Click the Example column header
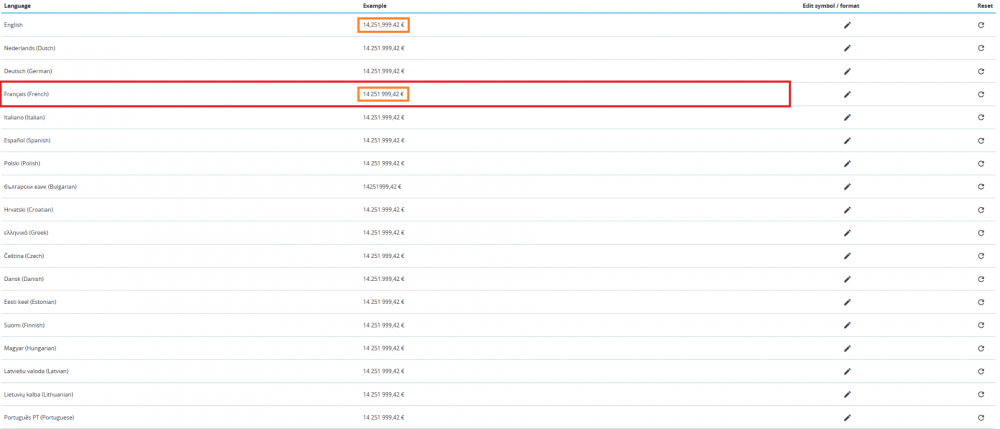Viewport: 1000px width, 429px height. (374, 6)
